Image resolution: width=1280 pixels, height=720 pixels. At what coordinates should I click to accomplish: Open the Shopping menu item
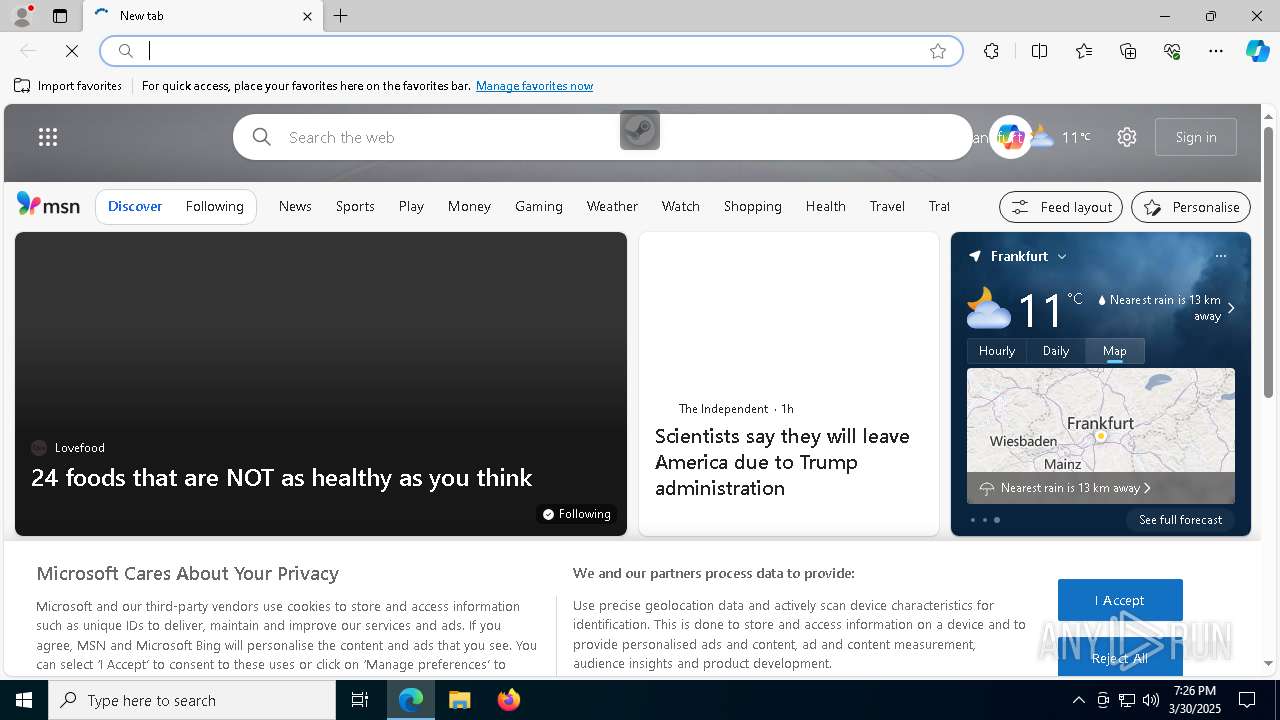click(753, 206)
